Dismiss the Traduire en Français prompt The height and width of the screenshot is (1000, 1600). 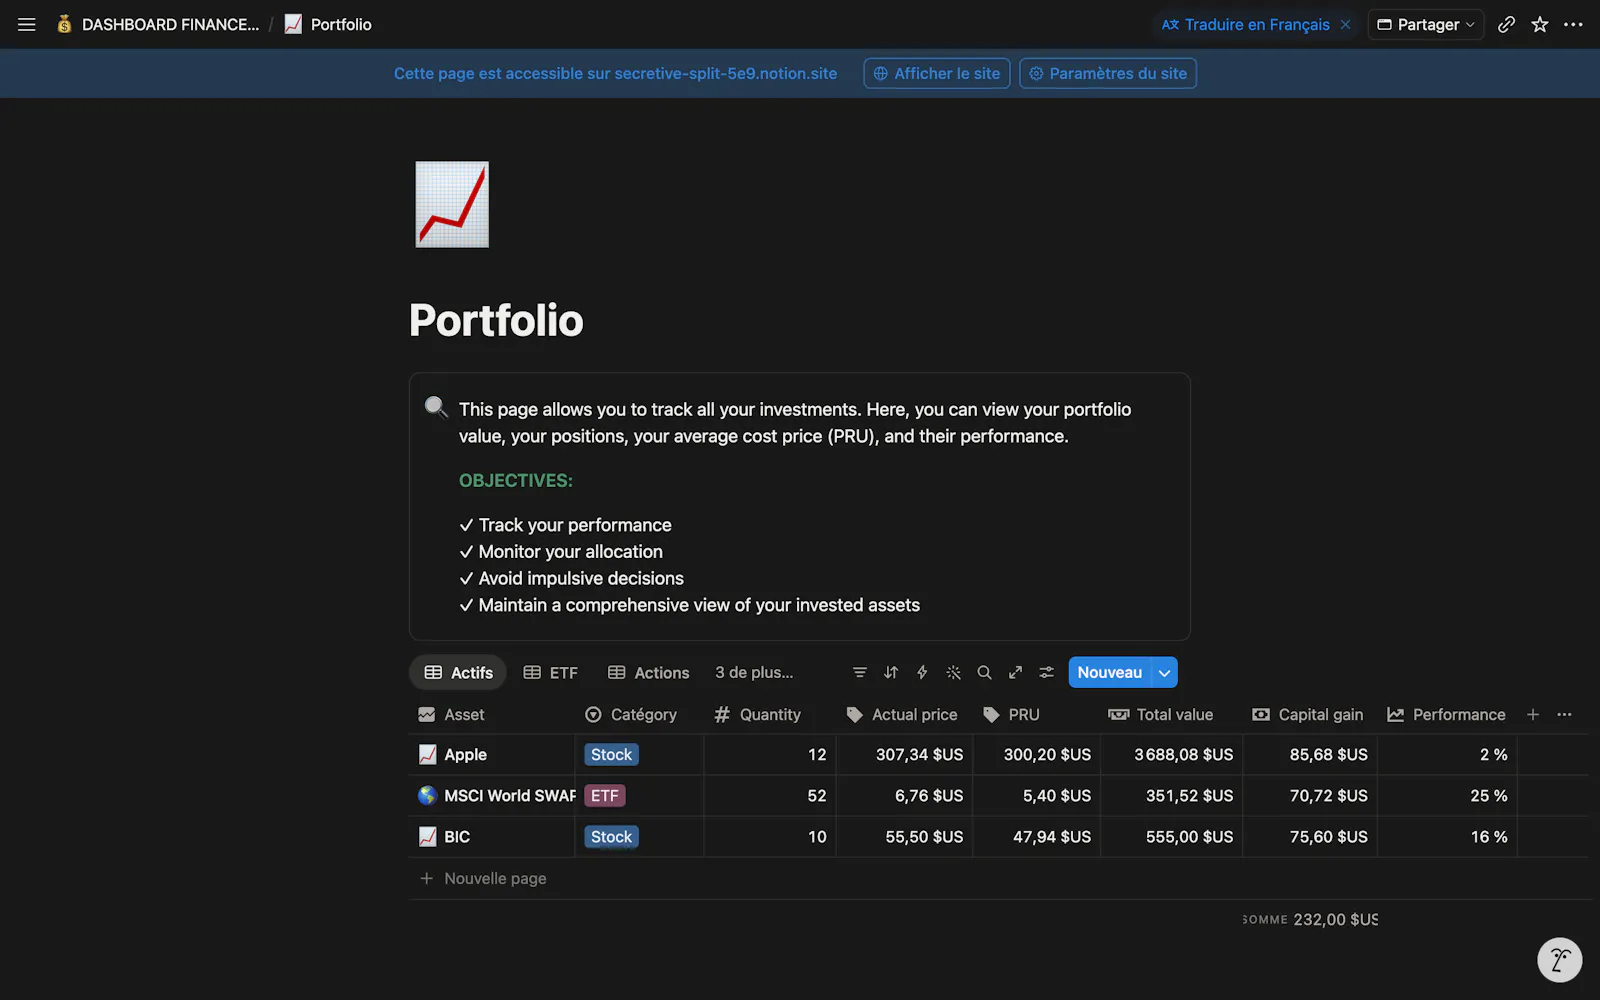coord(1345,24)
